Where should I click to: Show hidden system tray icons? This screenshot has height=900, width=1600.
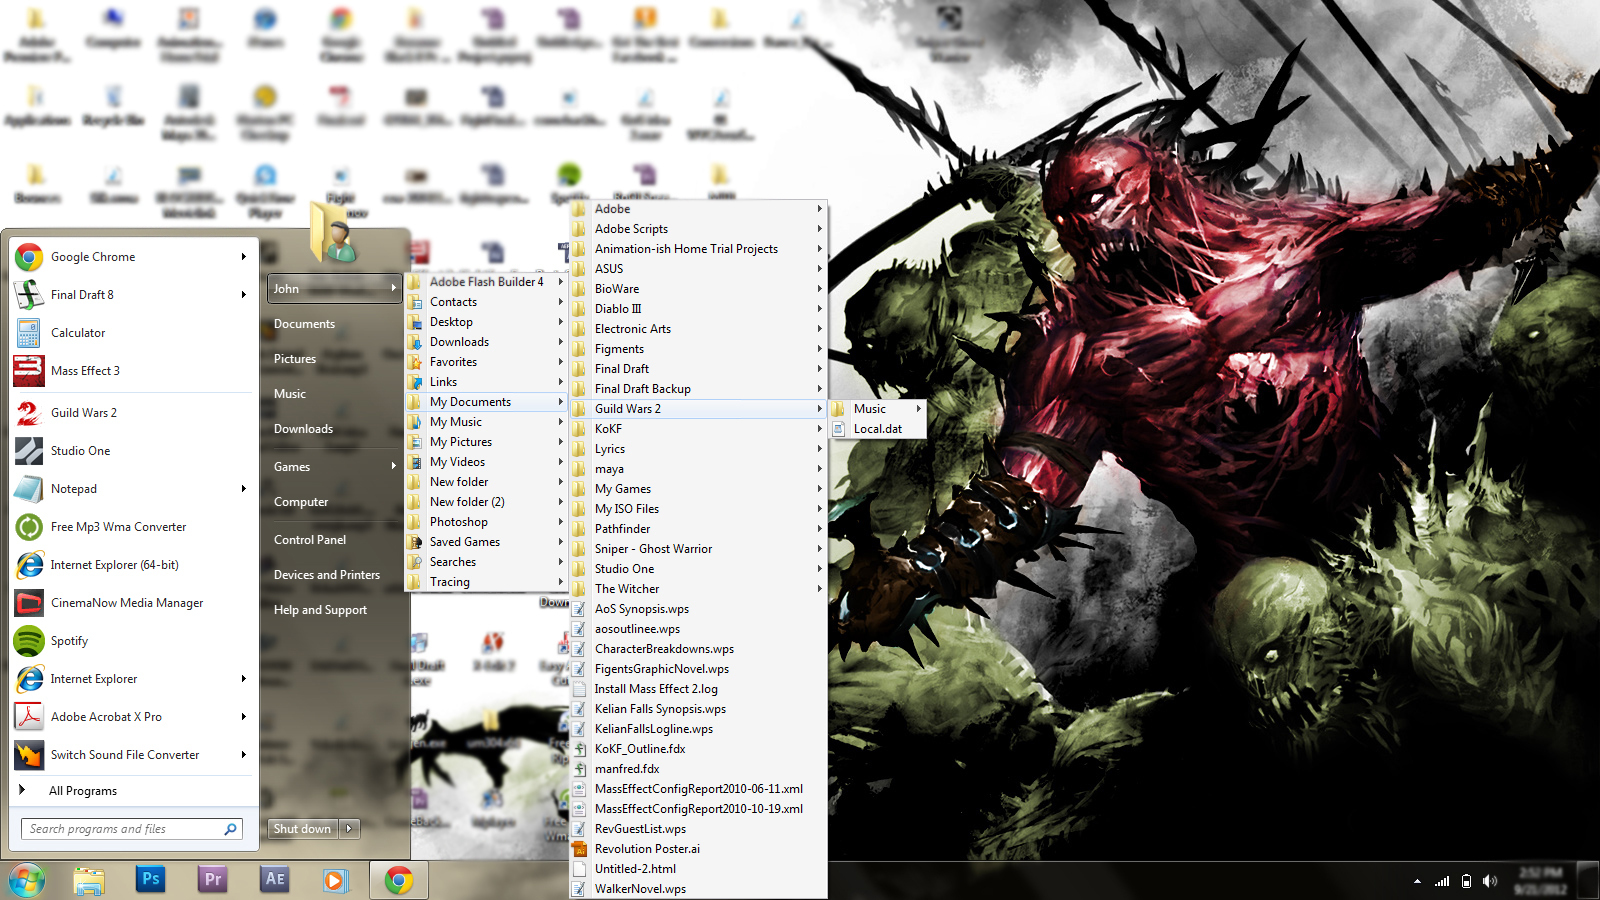1417,881
